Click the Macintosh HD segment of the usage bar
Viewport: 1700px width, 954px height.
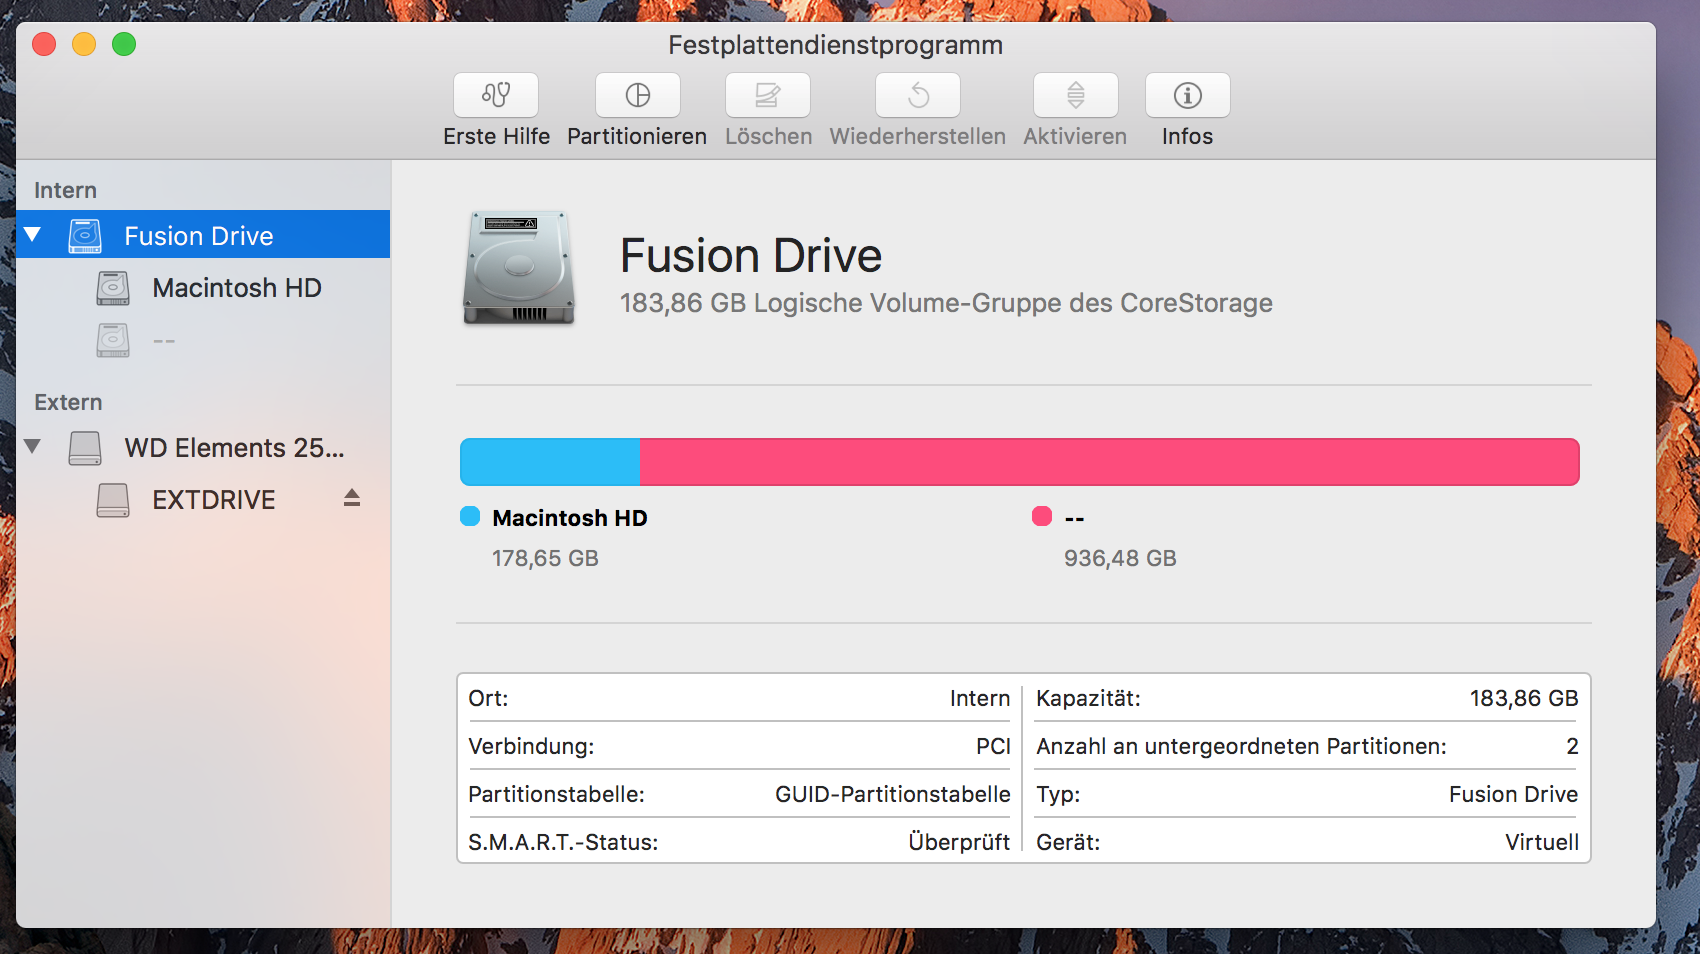point(548,461)
